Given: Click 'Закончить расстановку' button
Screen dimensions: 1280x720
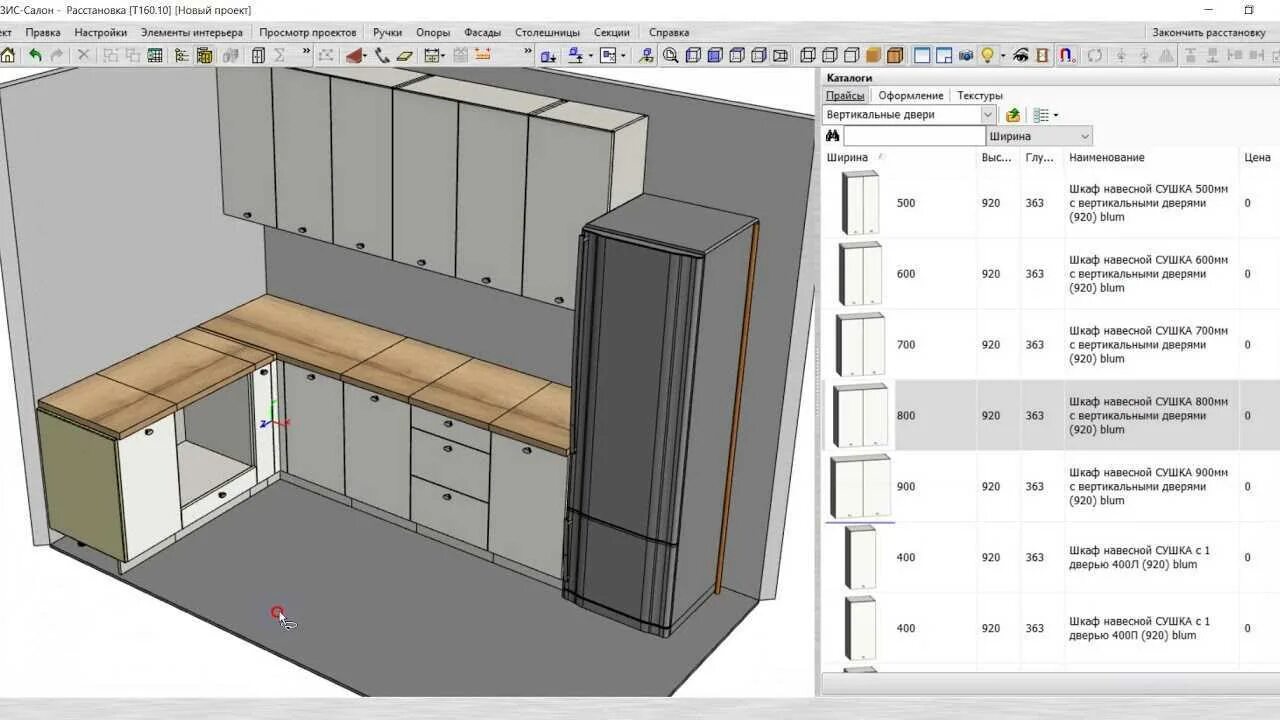Looking at the screenshot, I should pos(1208,32).
